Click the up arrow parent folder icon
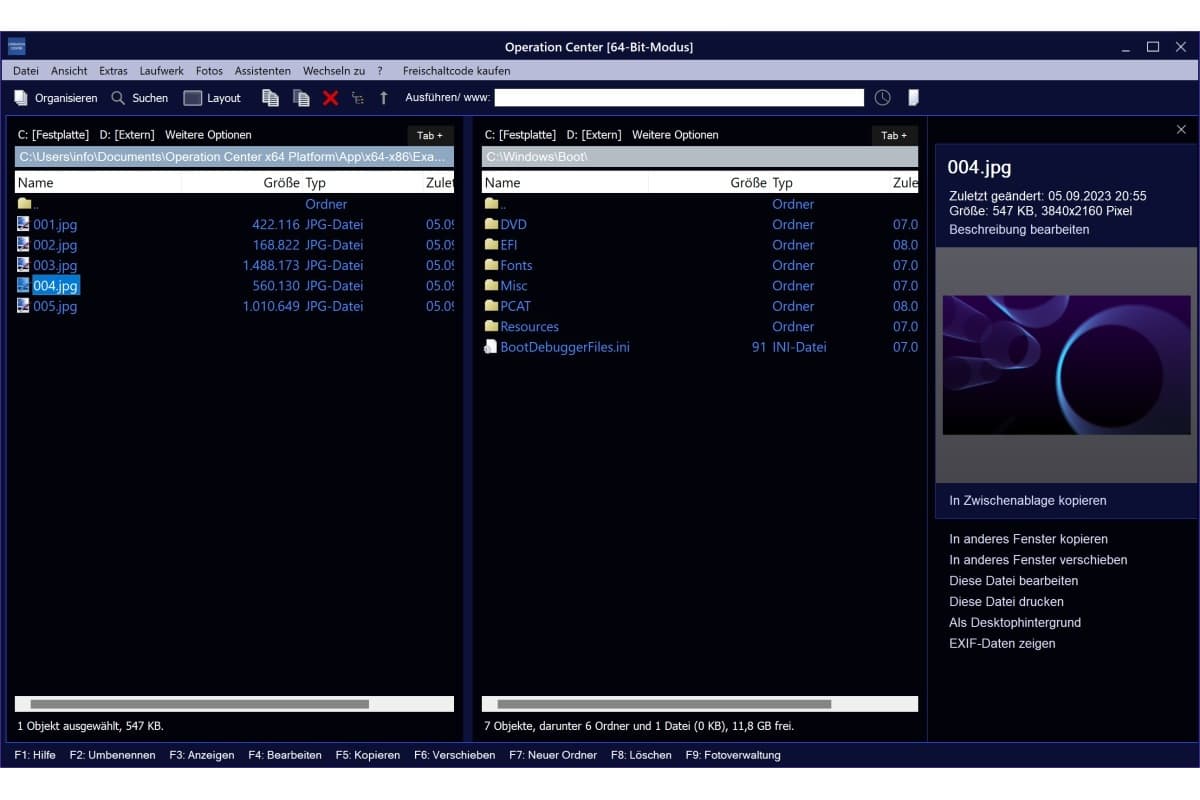The height and width of the screenshot is (800, 1200). tap(383, 98)
